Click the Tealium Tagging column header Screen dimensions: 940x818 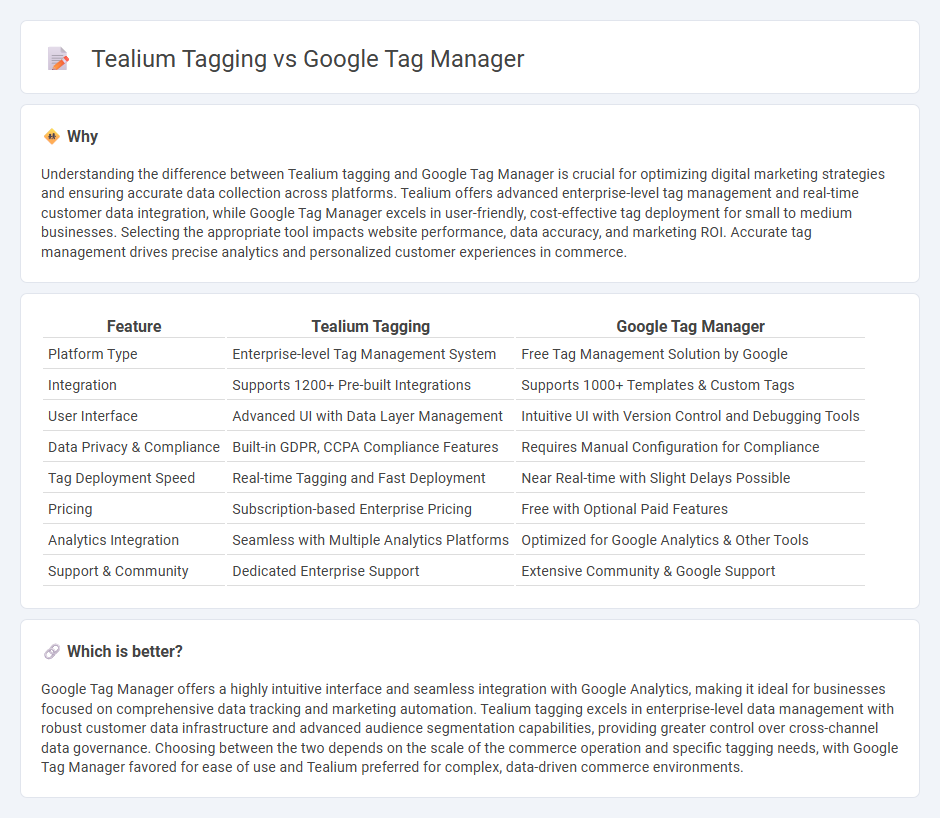pyautogui.click(x=370, y=326)
